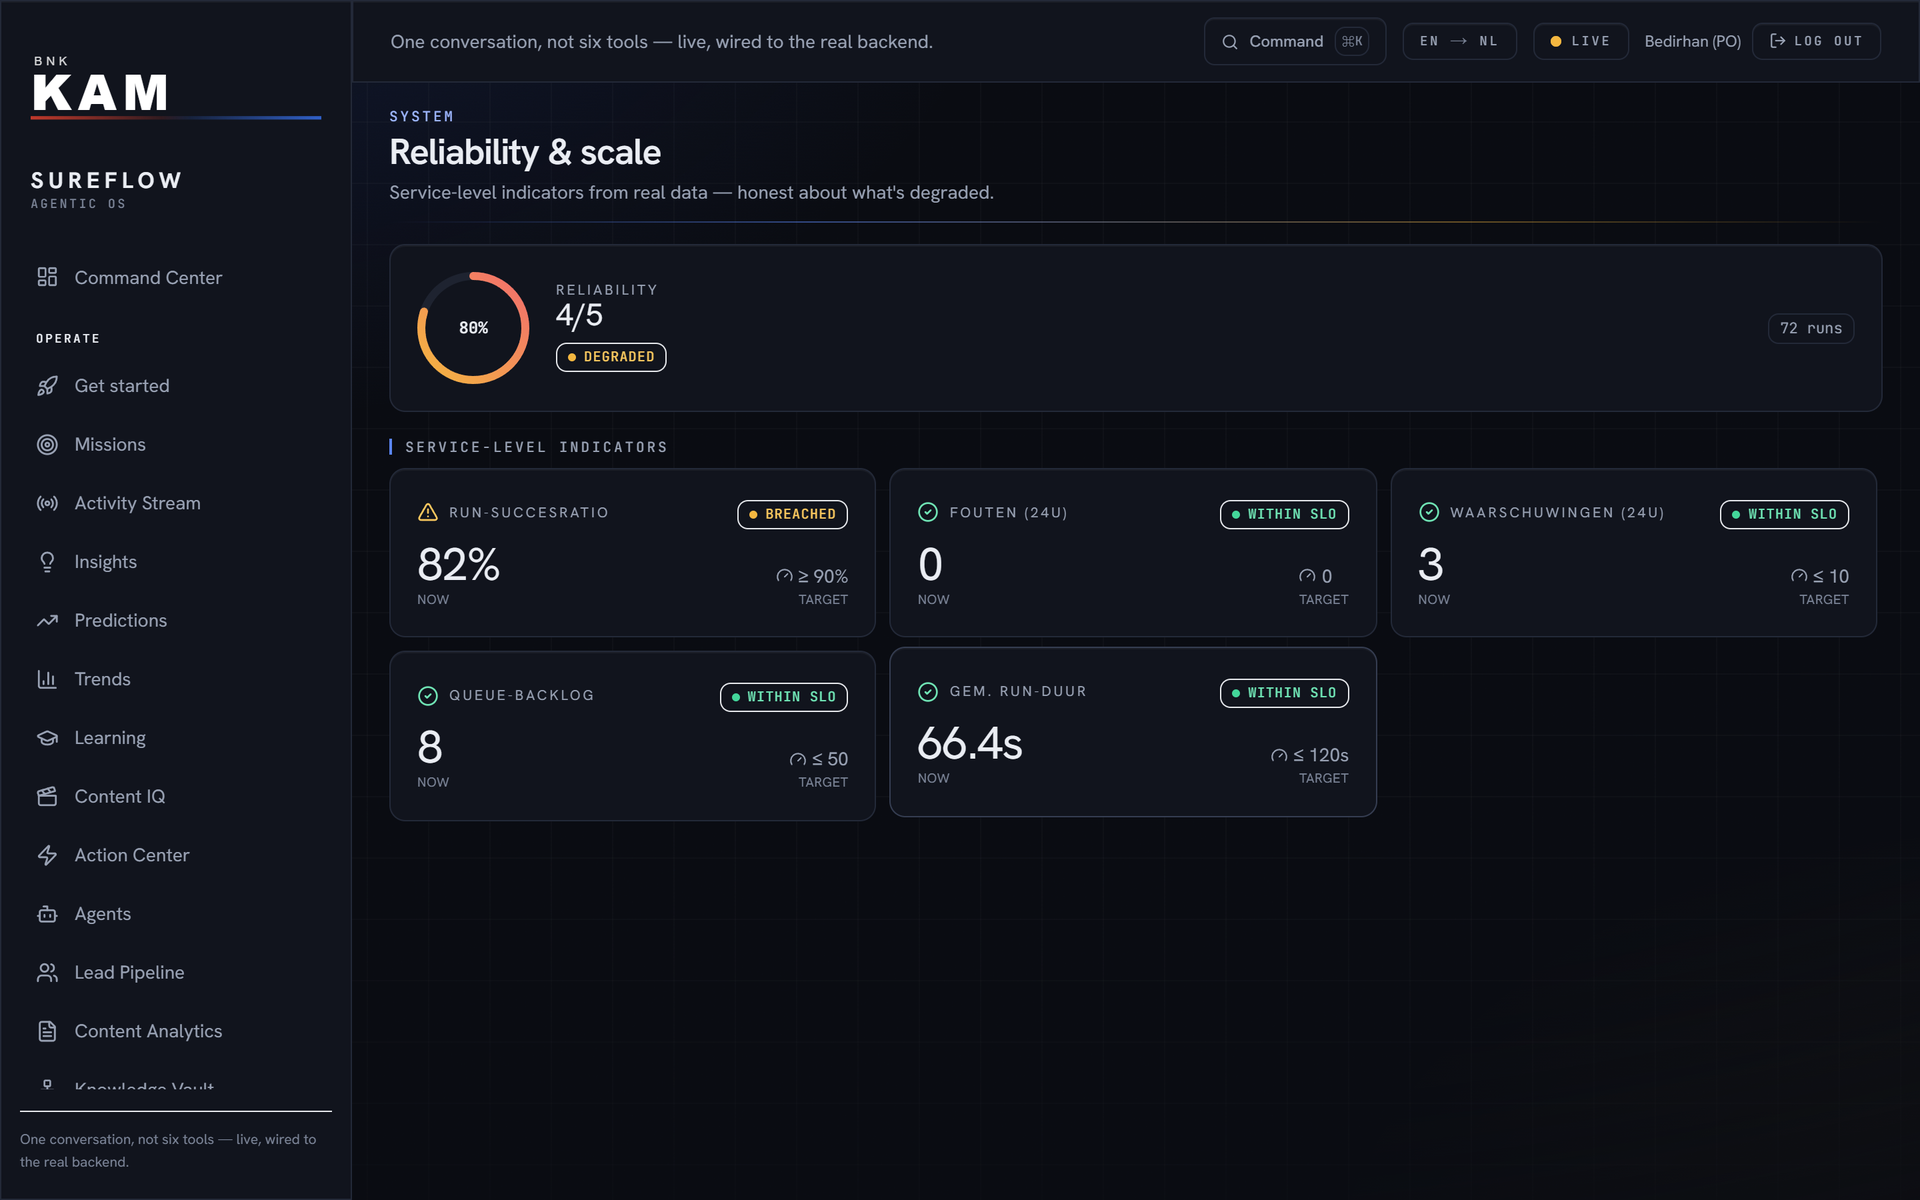Screen dimensions: 1920x1200
Task: Click the Get started rocket icon
Action: 47,386
